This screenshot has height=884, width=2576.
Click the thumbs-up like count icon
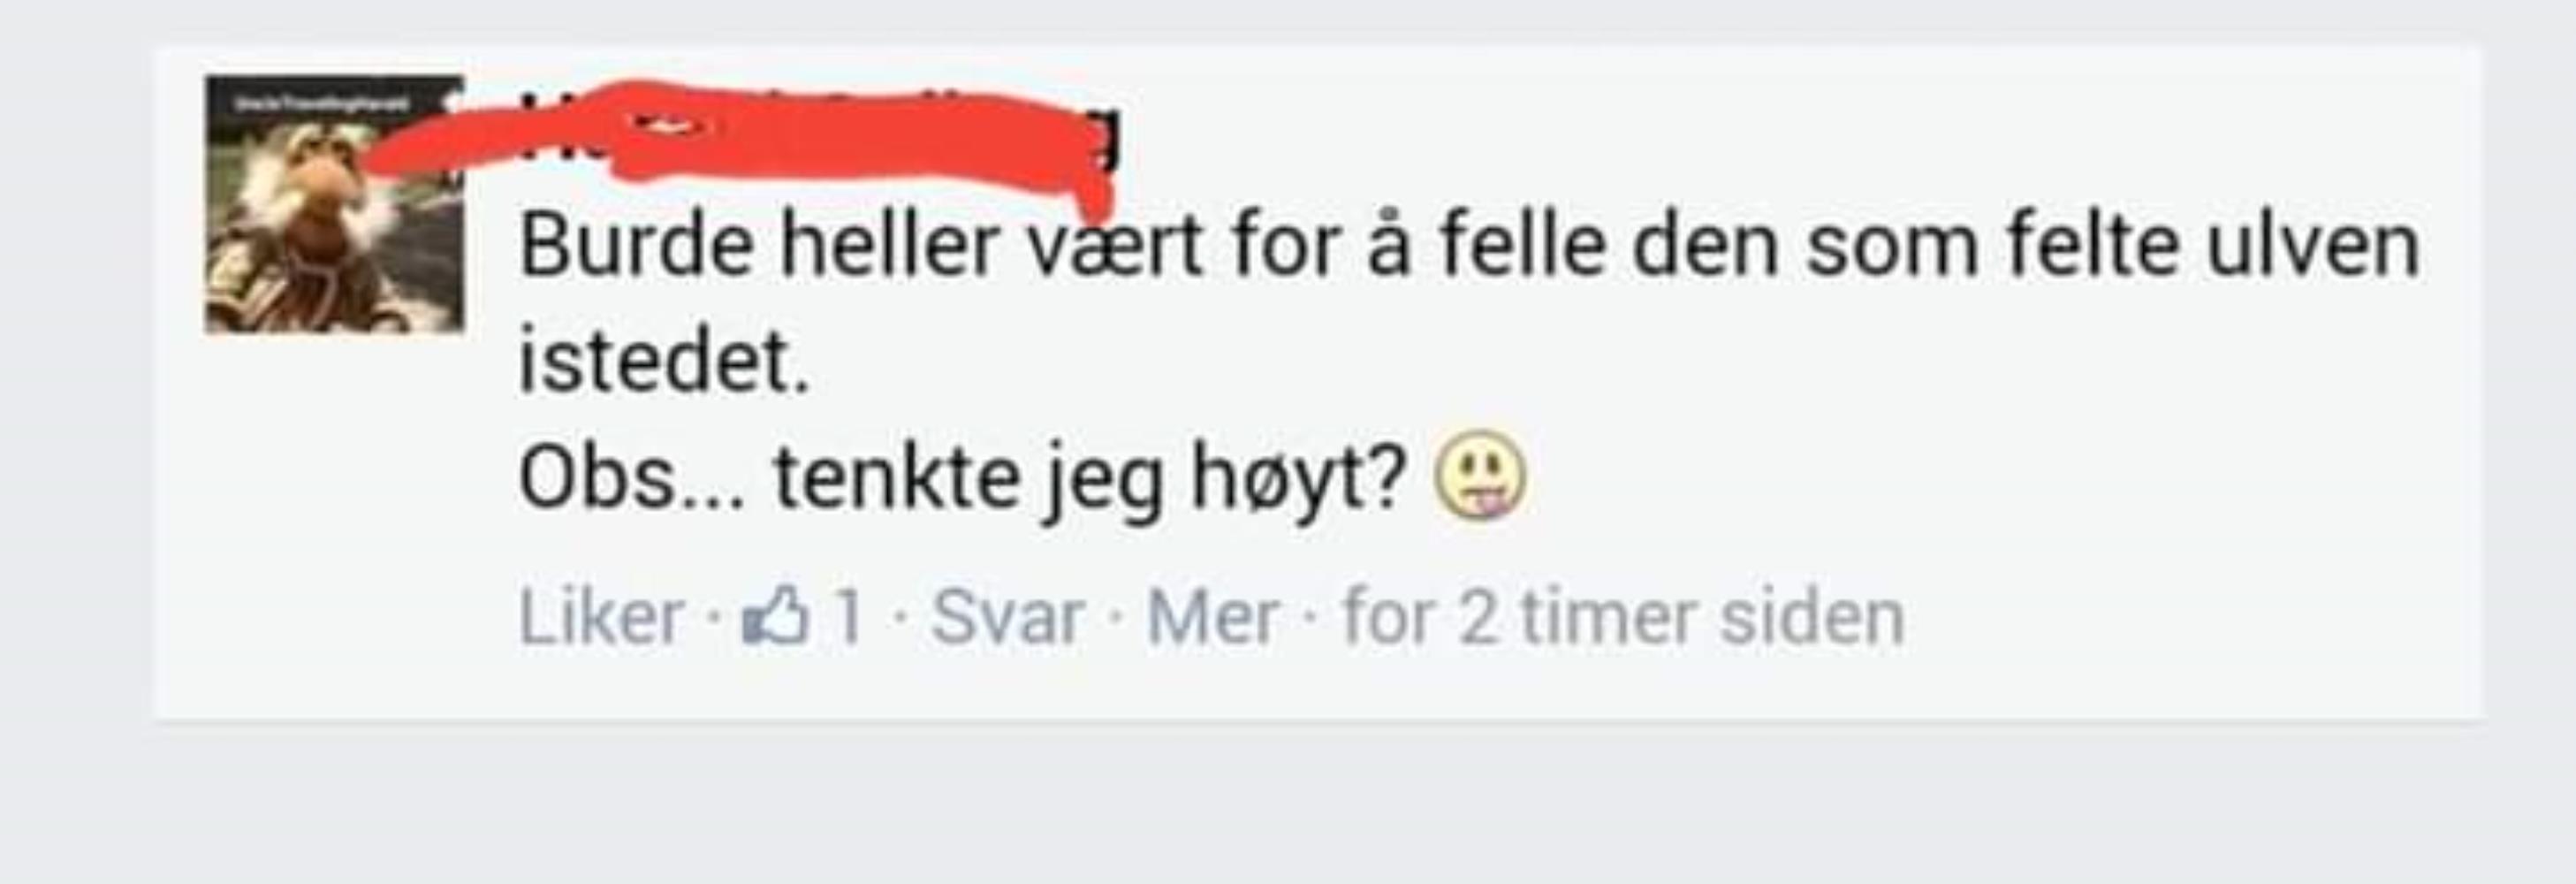[774, 616]
